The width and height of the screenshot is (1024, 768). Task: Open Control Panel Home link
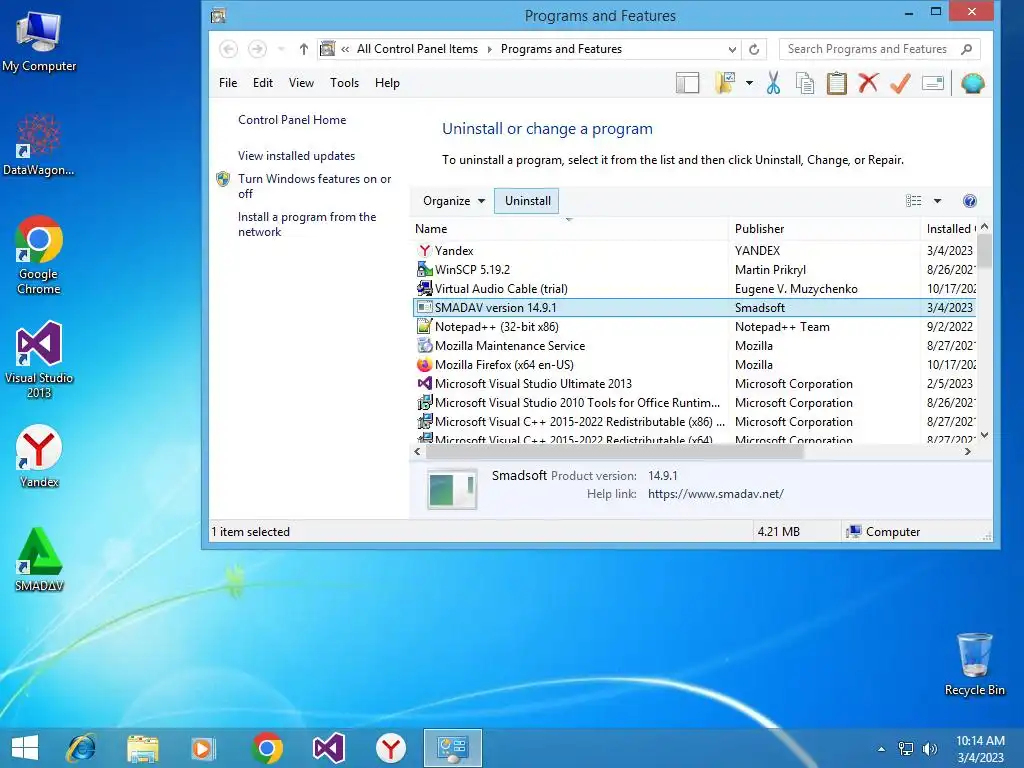click(292, 120)
